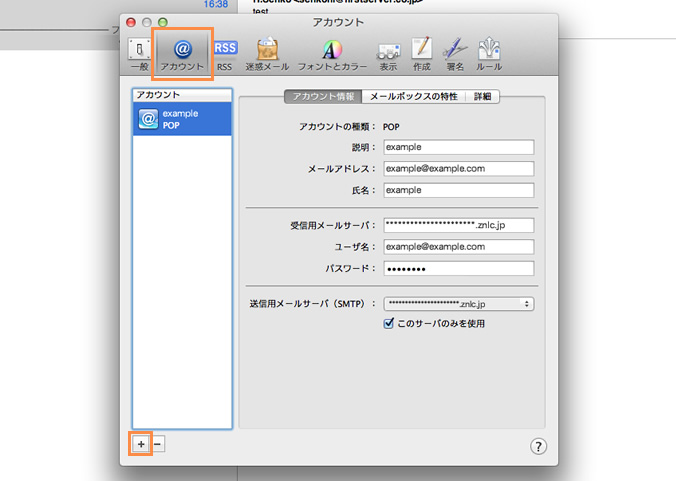This screenshot has height=481, width=676.
Task: Open フォントとカラー preferences
Action: click(x=331, y=53)
